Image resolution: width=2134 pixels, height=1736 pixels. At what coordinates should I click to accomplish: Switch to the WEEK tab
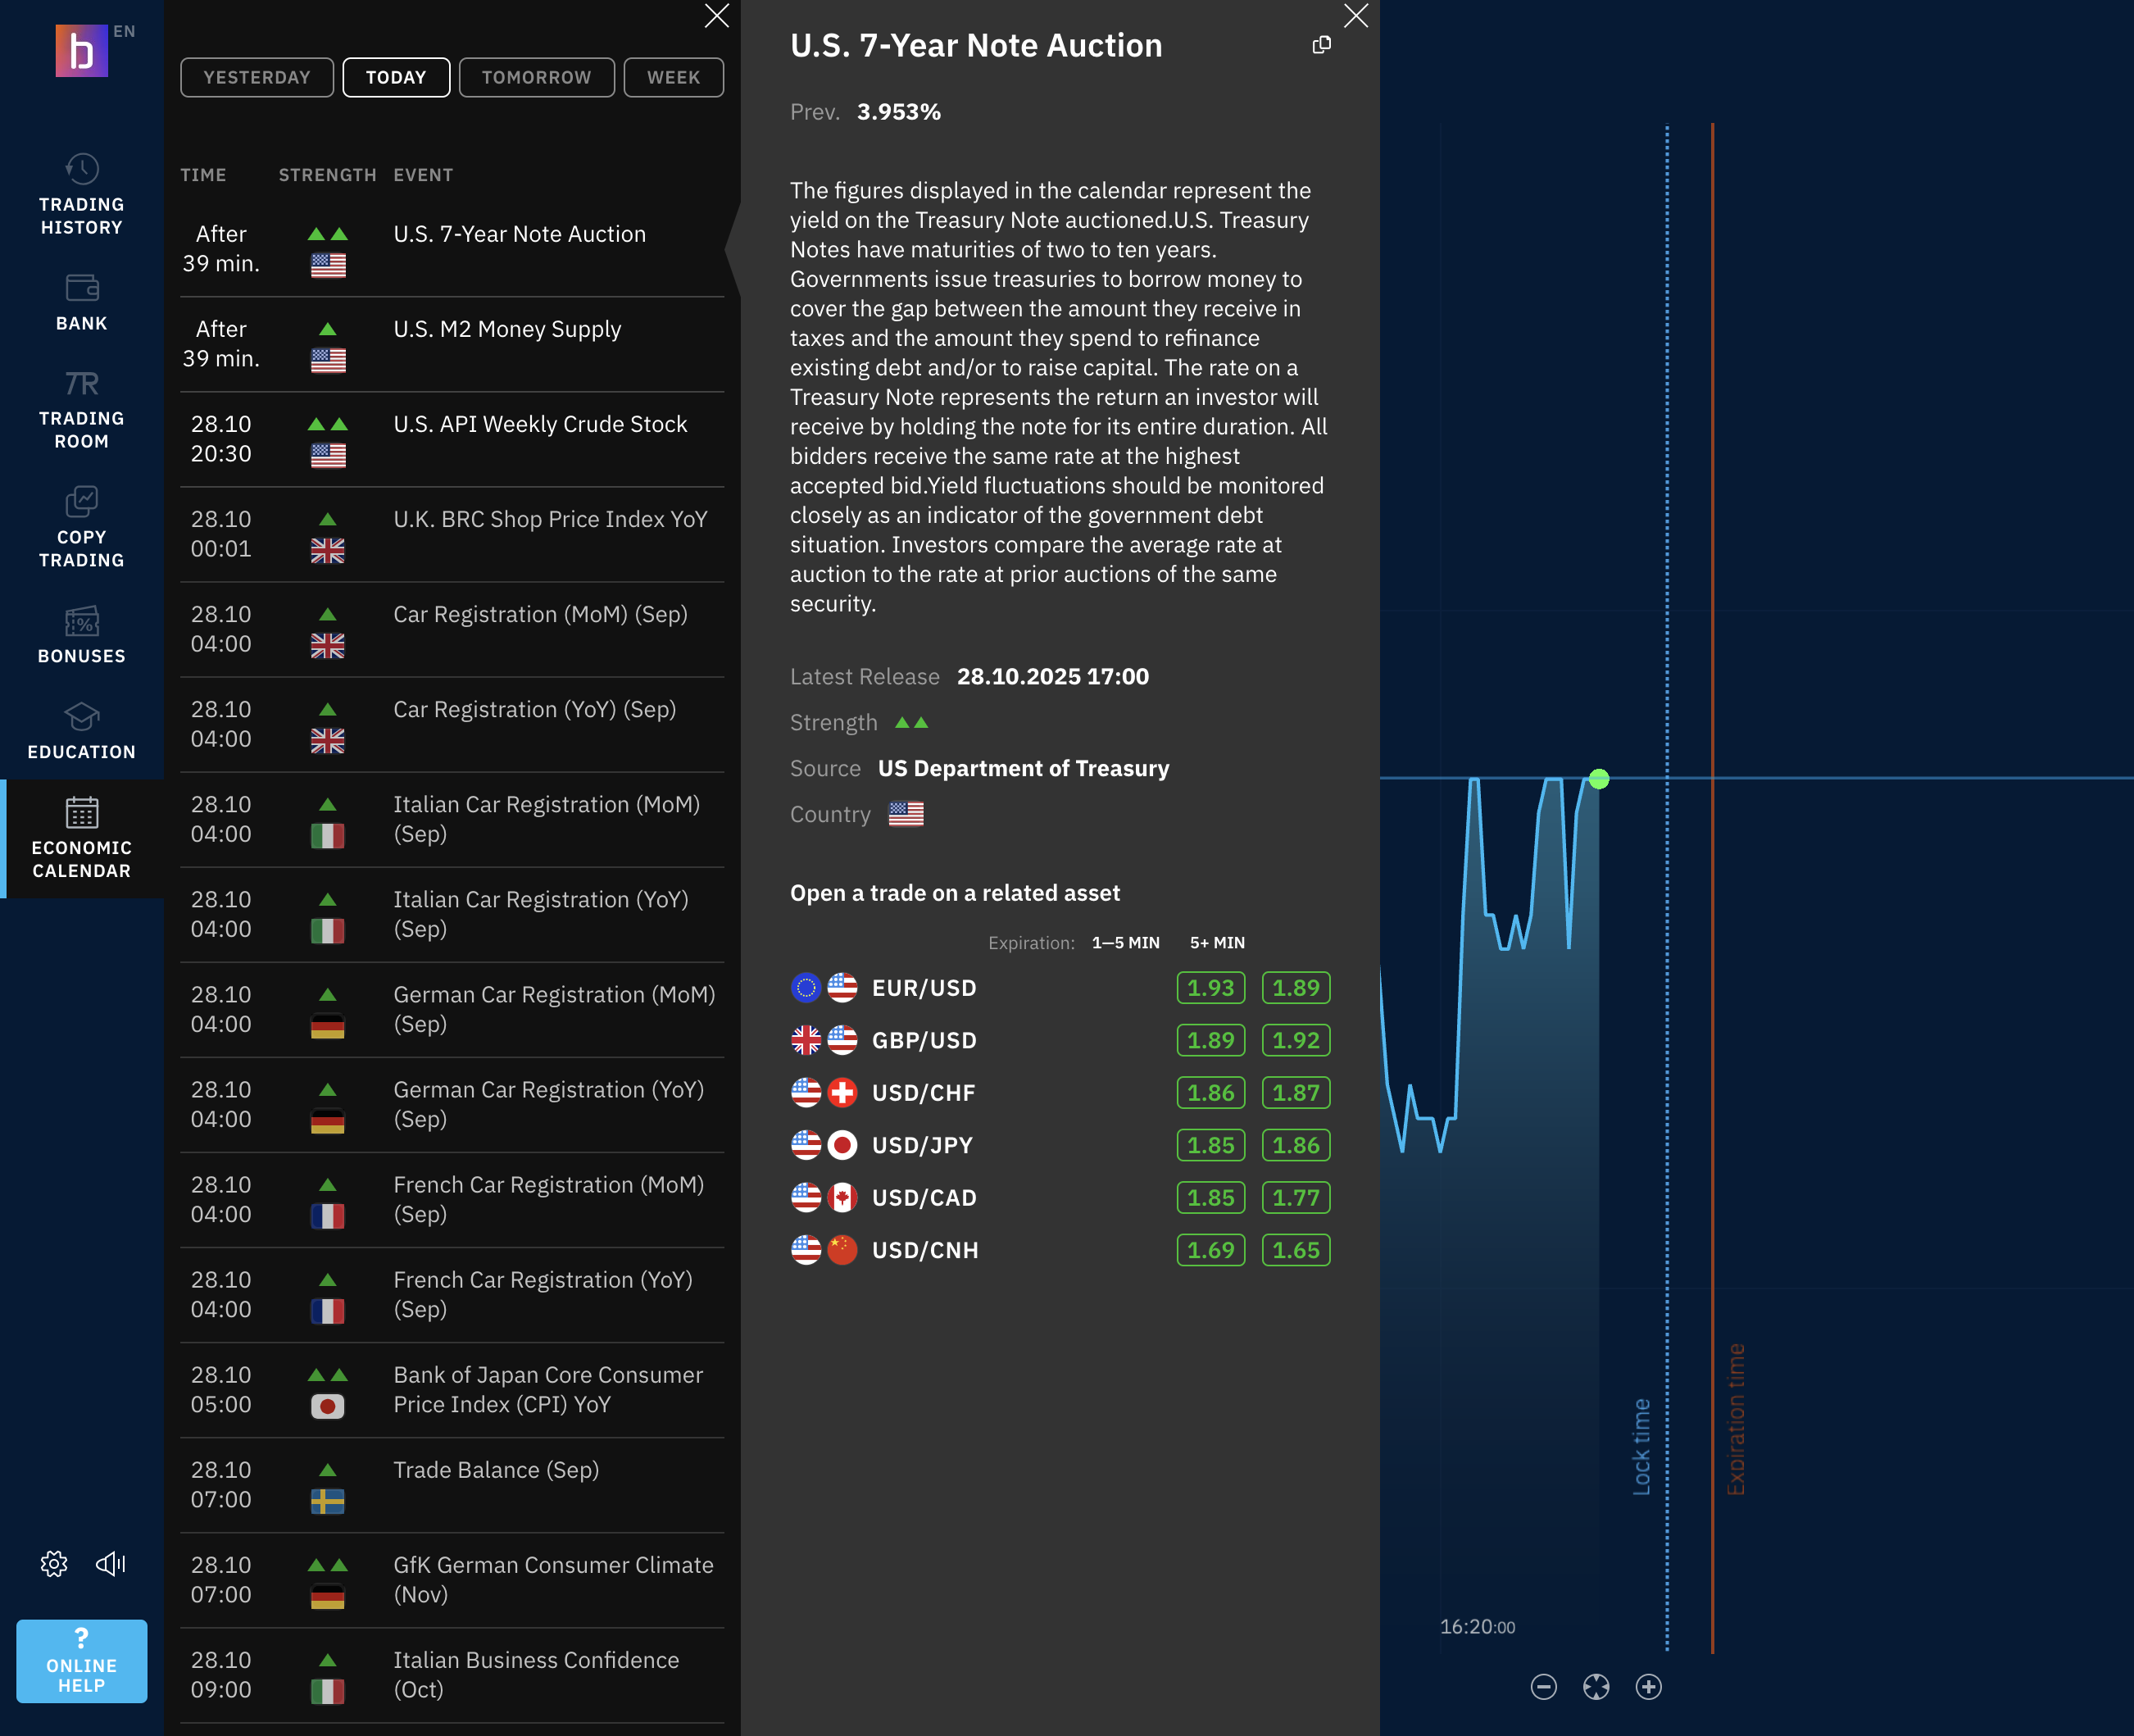(x=673, y=77)
